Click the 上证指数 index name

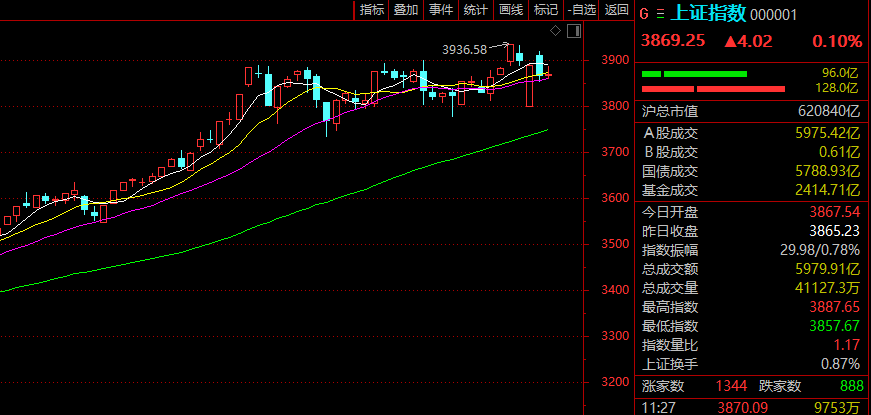tap(708, 13)
